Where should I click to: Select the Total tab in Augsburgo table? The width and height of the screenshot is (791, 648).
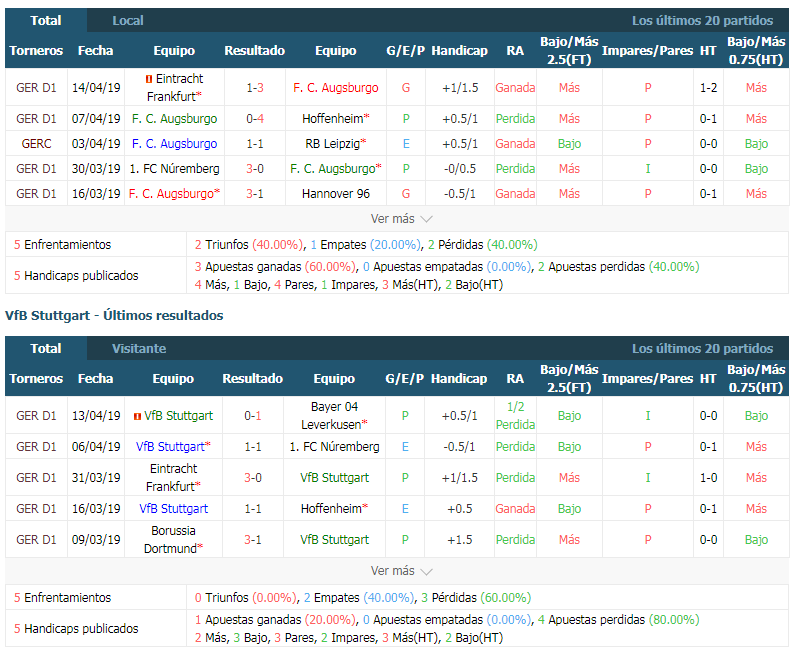pyautogui.click(x=46, y=21)
